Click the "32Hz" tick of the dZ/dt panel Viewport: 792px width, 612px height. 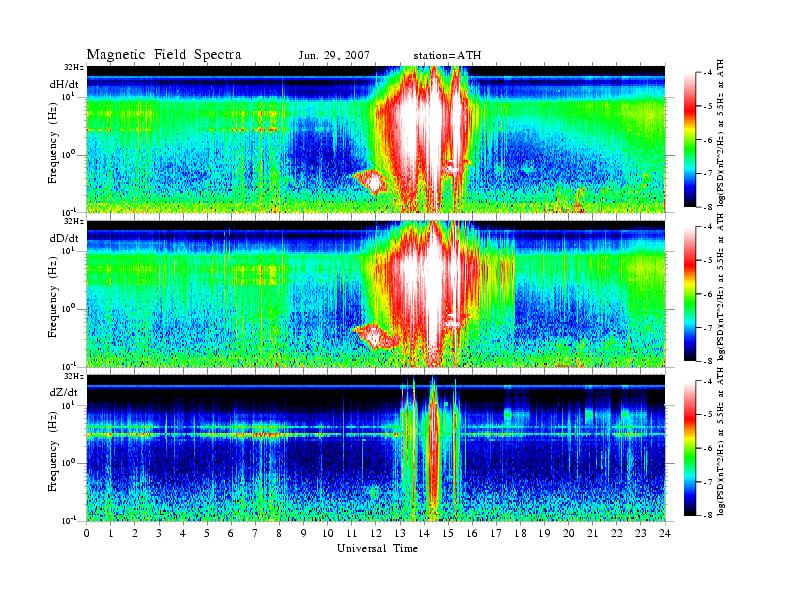click(76, 376)
